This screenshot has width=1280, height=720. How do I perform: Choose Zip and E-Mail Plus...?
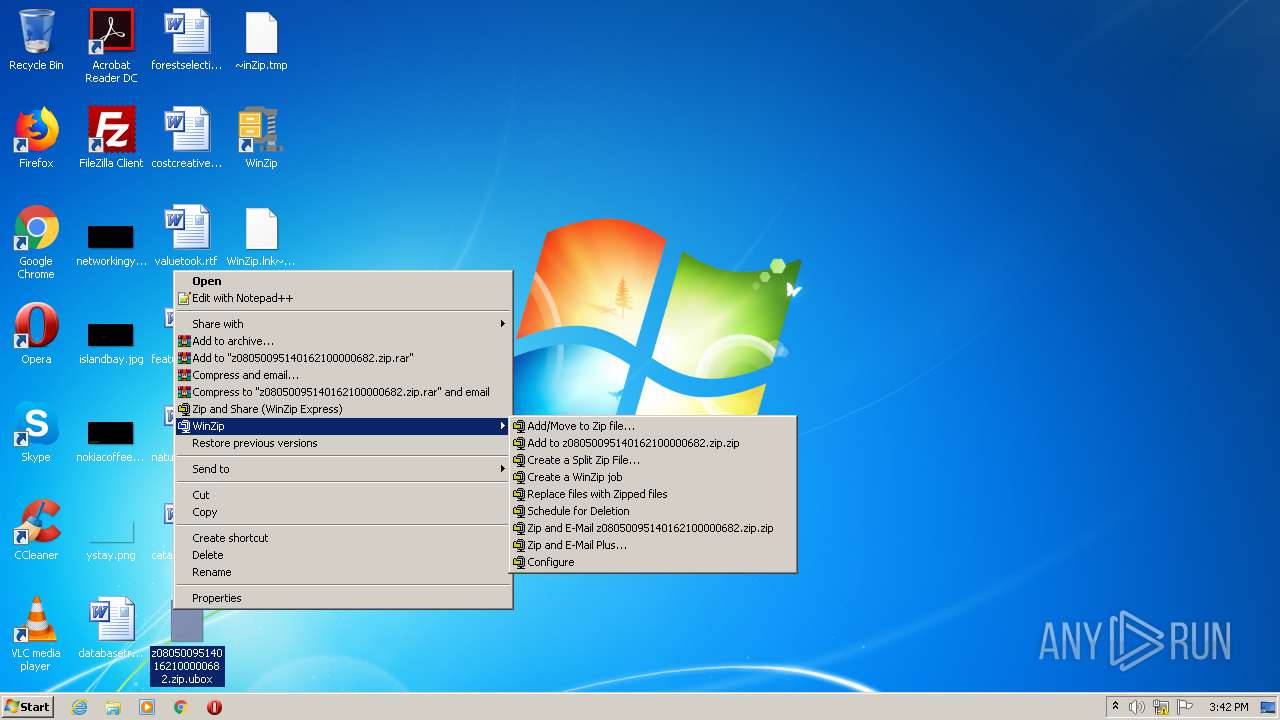(653, 545)
